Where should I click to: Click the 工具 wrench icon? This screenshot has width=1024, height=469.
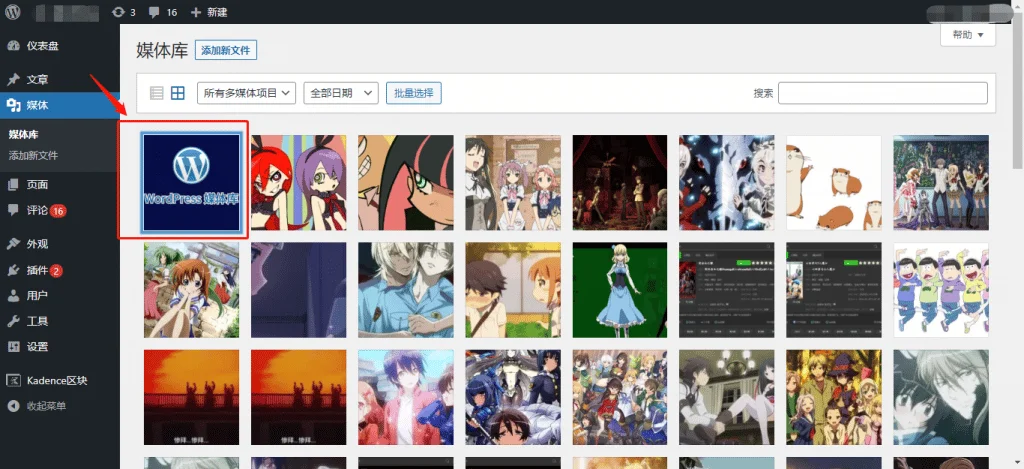pos(13,321)
